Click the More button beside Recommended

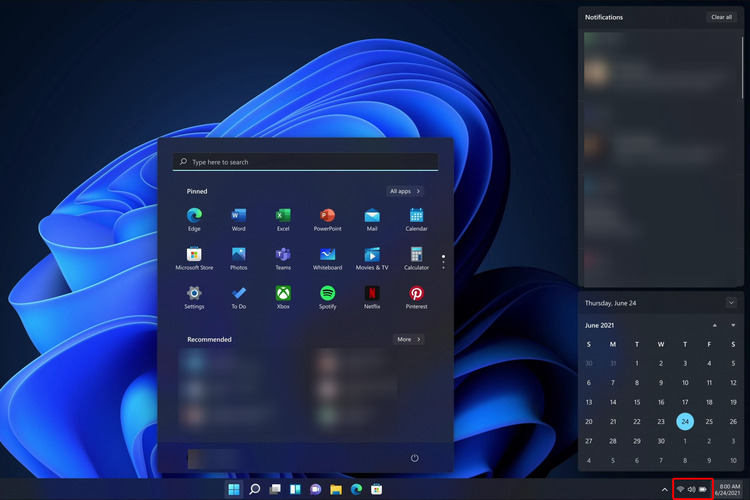click(x=408, y=339)
